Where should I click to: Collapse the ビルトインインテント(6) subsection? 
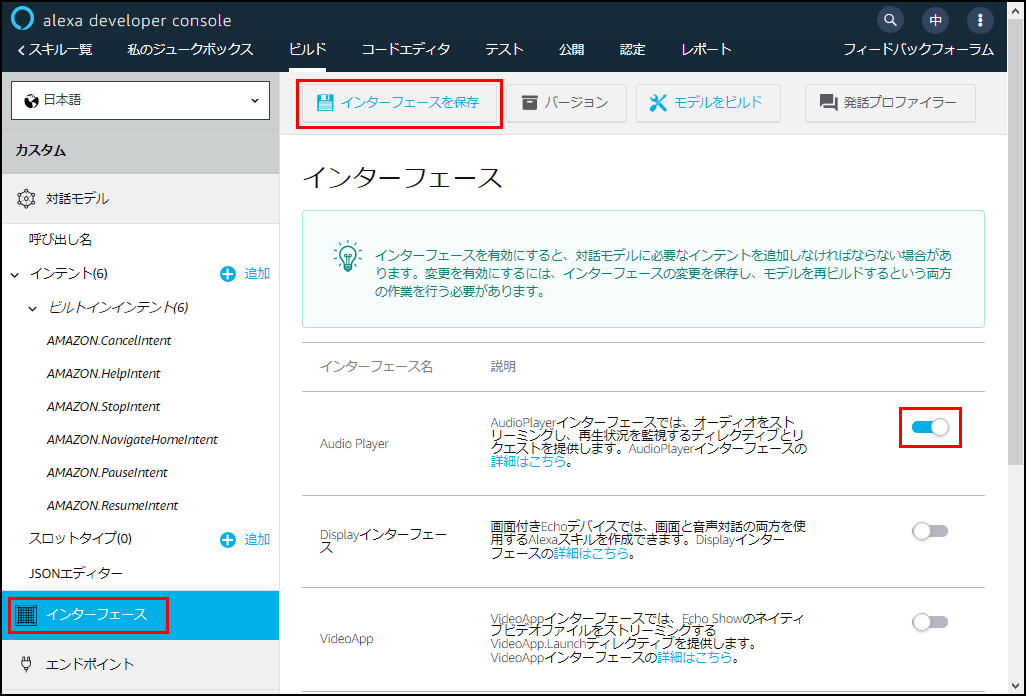point(32,308)
